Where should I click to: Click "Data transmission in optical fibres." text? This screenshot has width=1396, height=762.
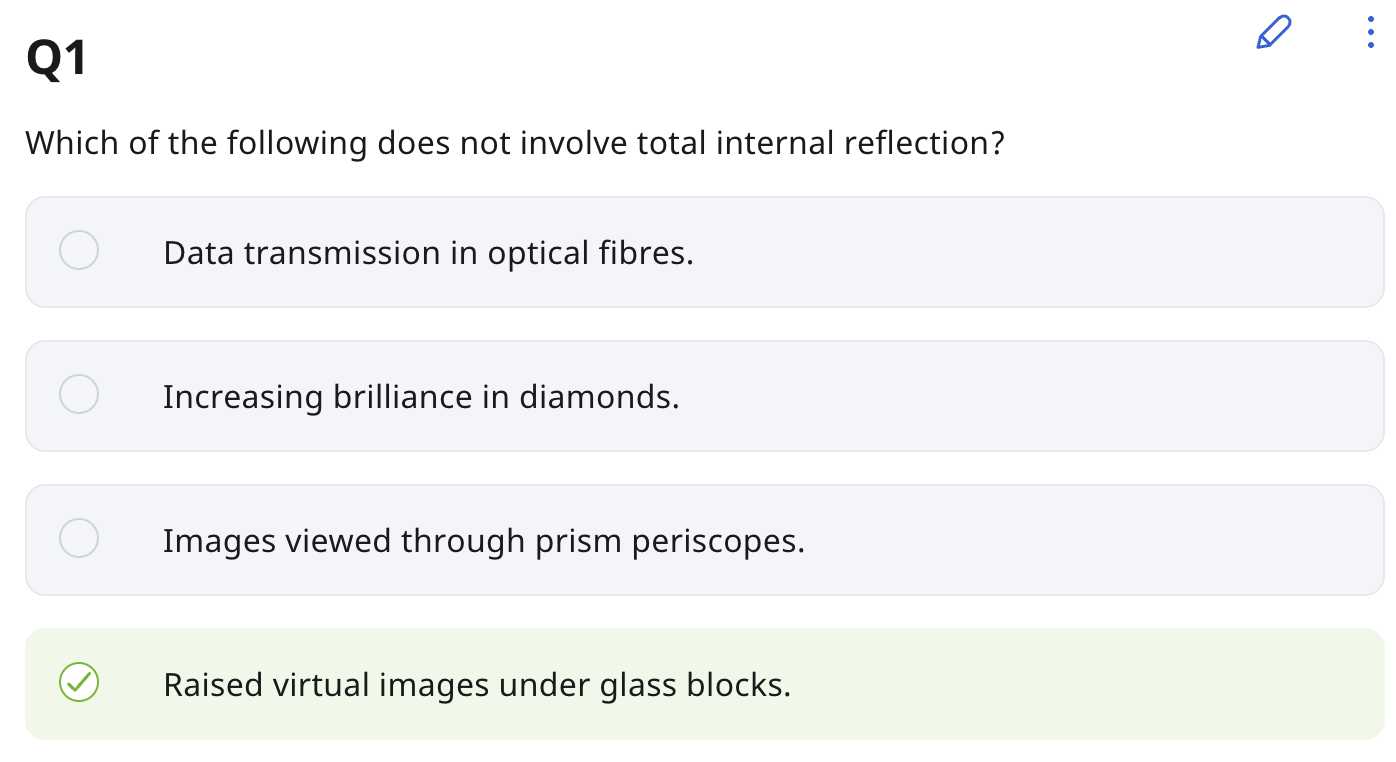coord(428,253)
